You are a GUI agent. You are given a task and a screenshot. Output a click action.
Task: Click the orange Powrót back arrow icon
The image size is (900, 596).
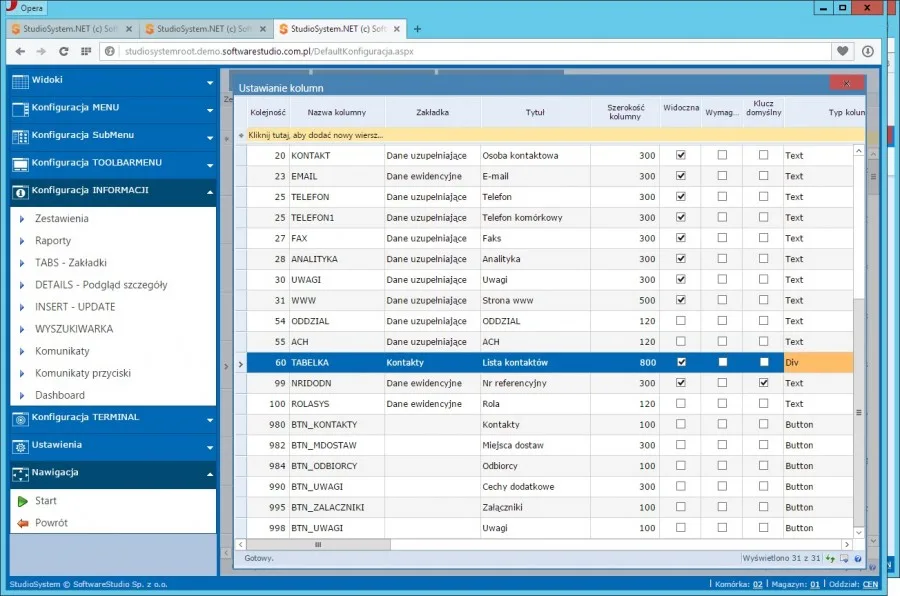click(x=22, y=523)
